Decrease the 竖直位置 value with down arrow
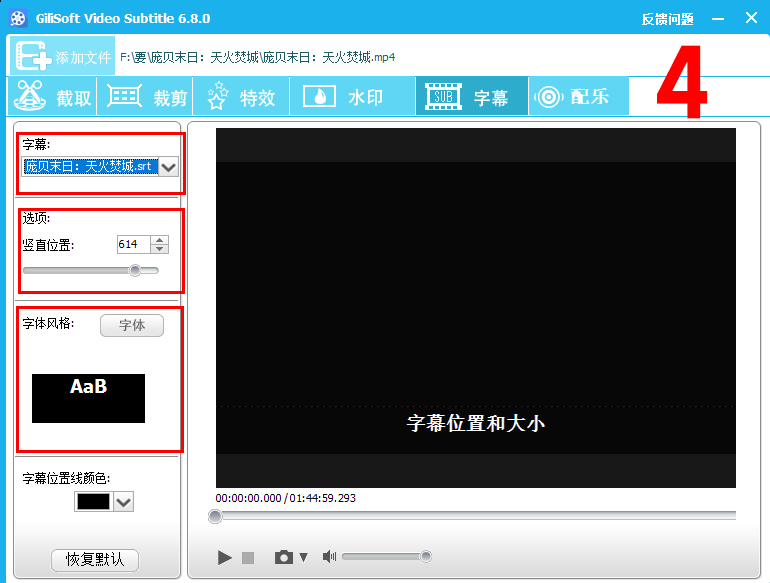 [x=160, y=249]
